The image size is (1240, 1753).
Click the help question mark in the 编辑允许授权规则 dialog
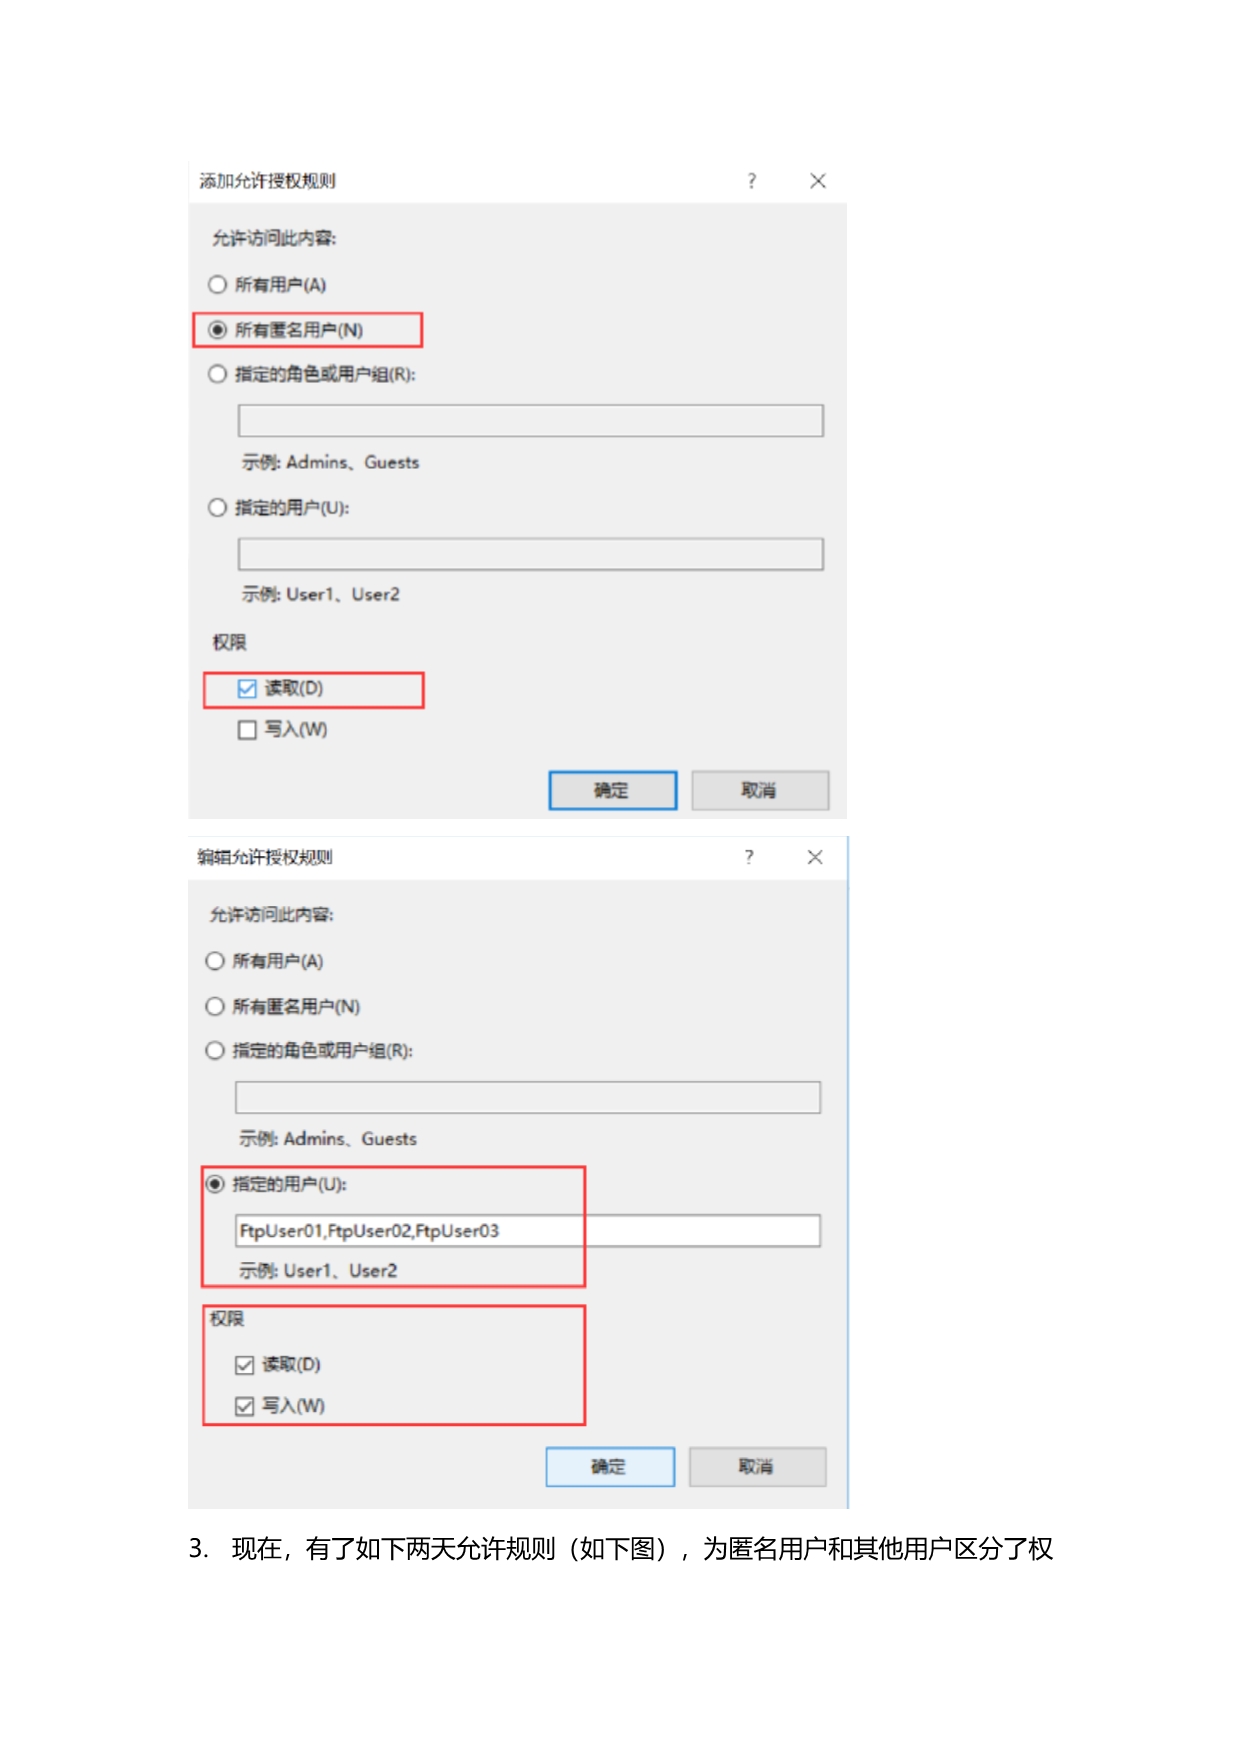click(x=749, y=857)
